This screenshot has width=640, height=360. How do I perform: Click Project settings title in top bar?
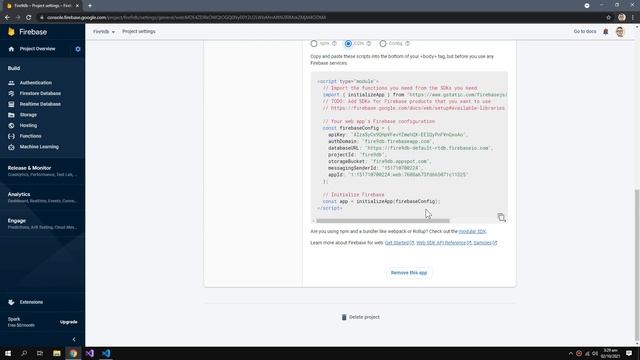[x=139, y=31]
